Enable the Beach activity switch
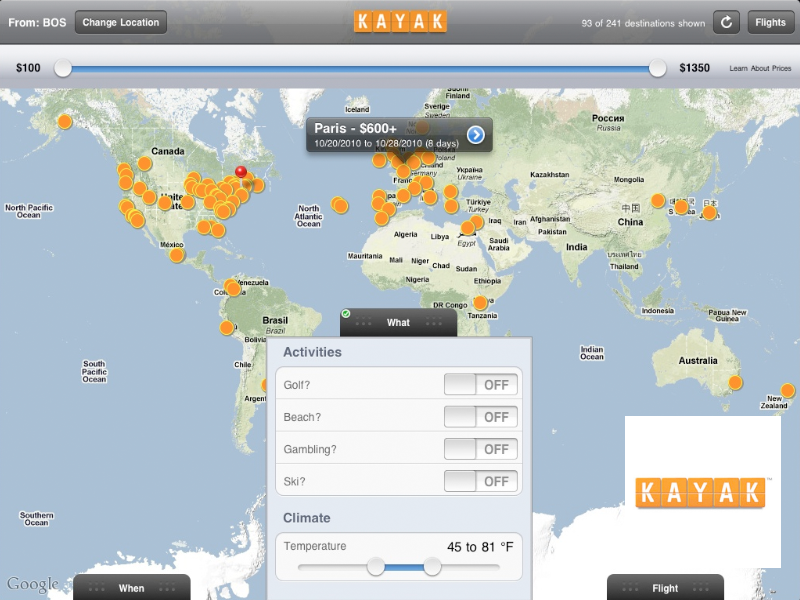Viewport: 800px width, 600px height. pyautogui.click(x=481, y=417)
